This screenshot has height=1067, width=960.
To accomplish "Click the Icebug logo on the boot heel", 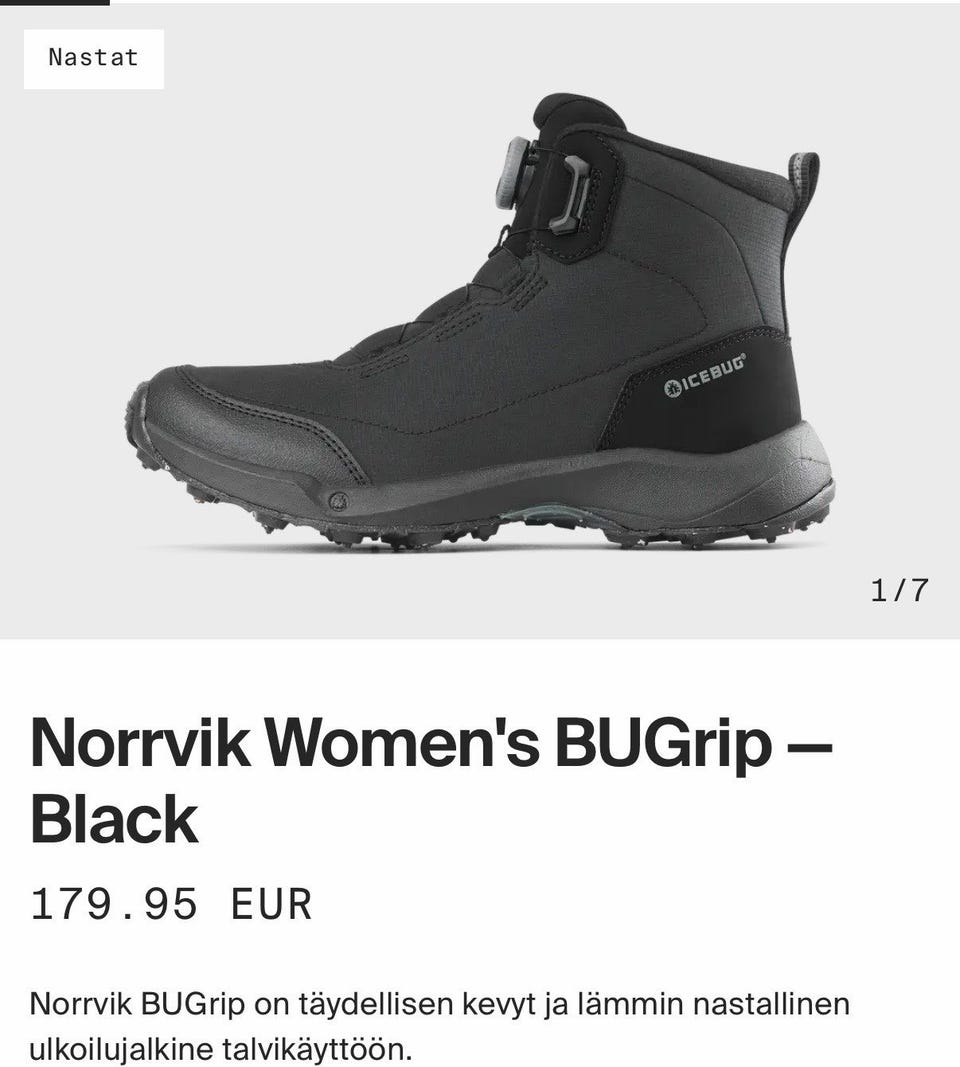I will (x=705, y=376).
